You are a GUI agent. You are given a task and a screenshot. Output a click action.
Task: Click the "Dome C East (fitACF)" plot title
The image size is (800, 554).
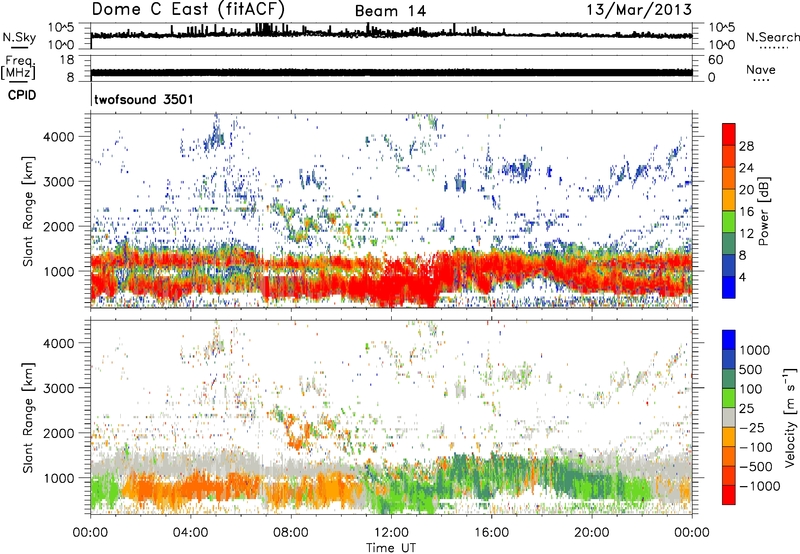[x=188, y=9]
